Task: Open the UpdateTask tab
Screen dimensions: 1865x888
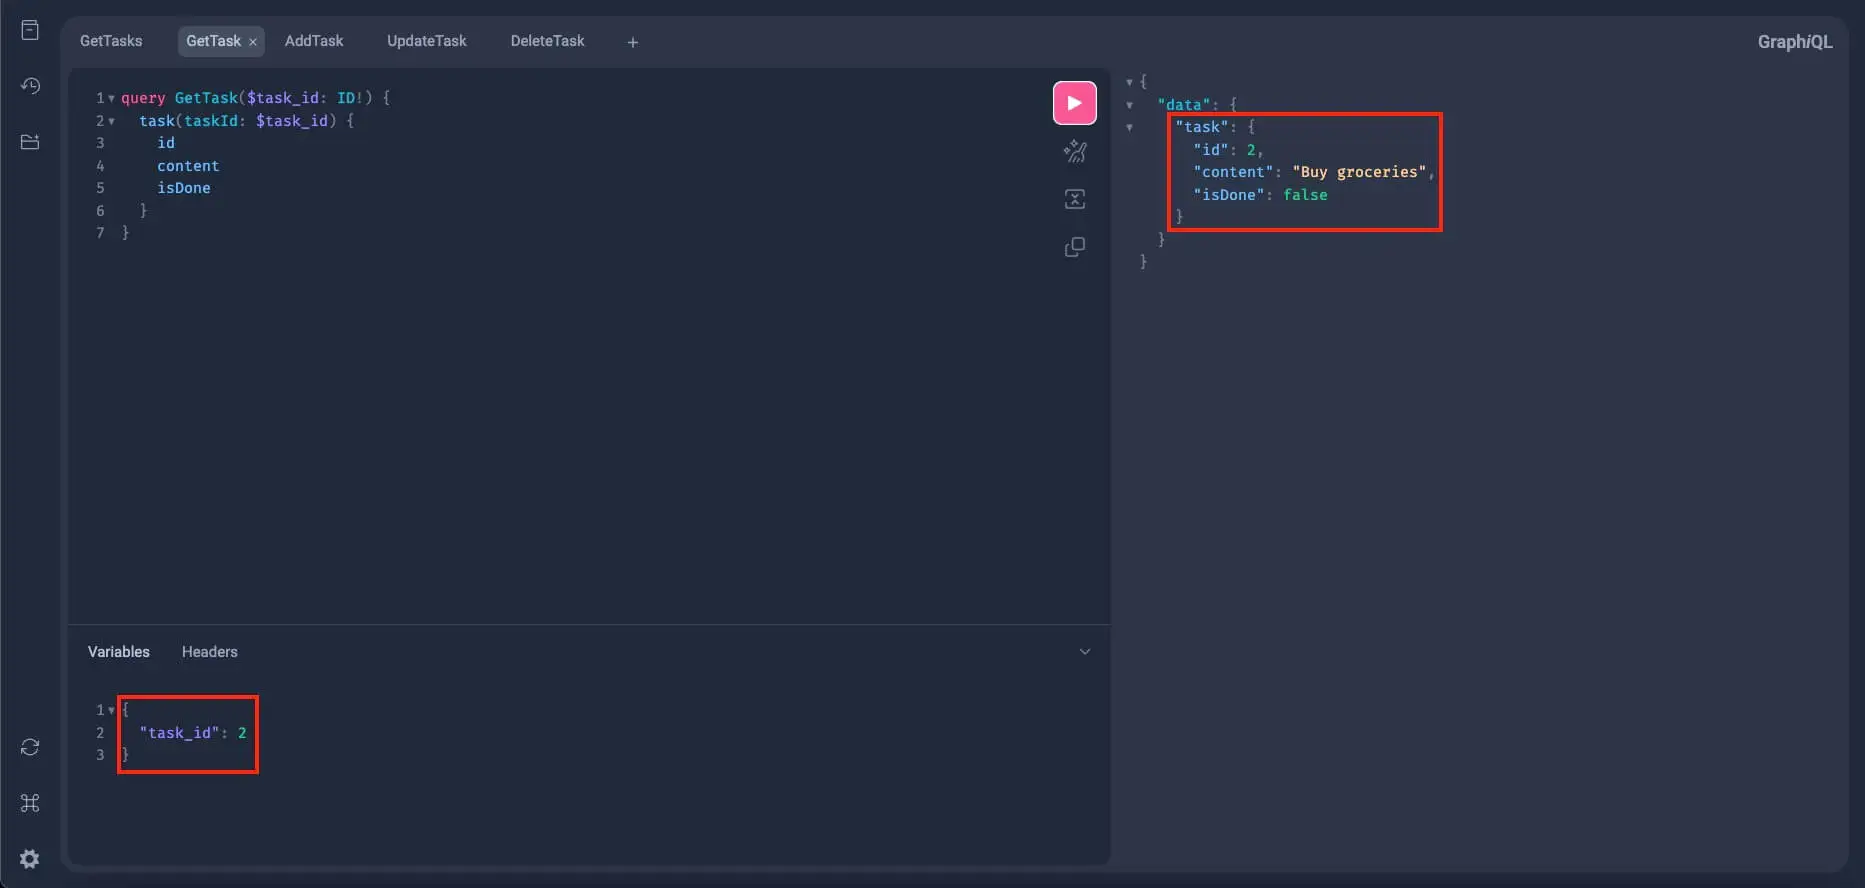Action: 426,41
